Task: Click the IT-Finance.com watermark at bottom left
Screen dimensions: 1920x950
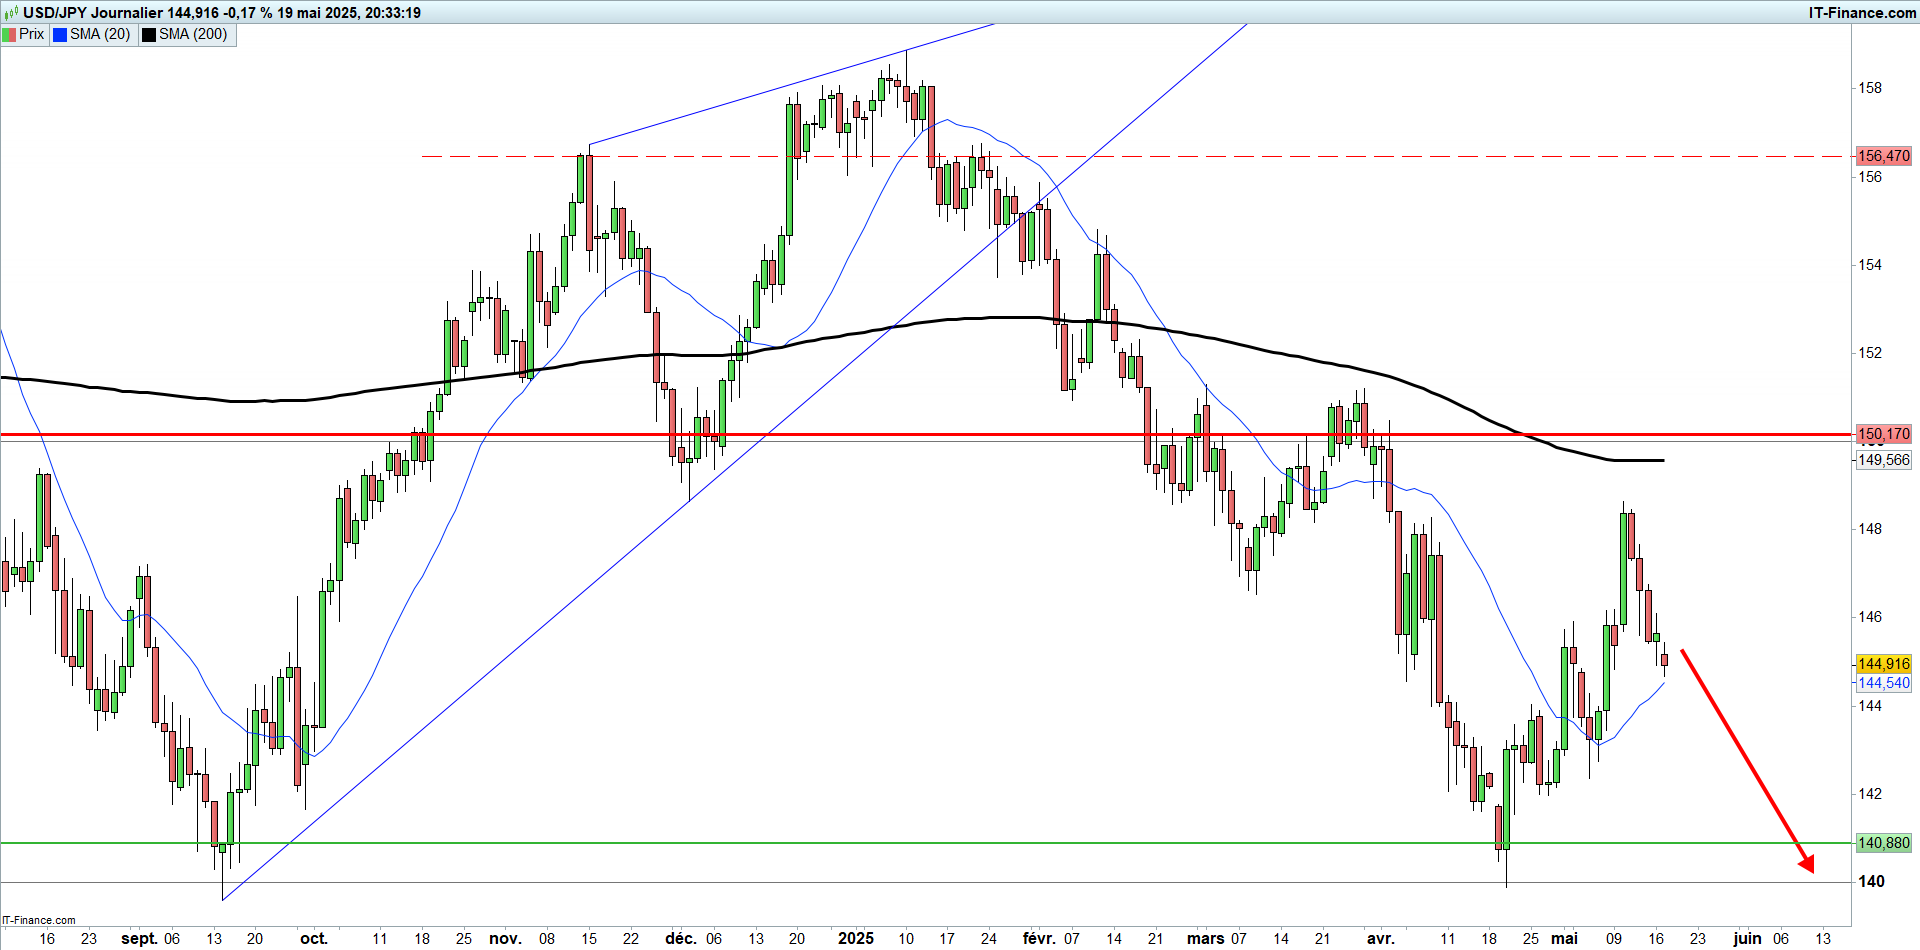Action: coord(39,920)
